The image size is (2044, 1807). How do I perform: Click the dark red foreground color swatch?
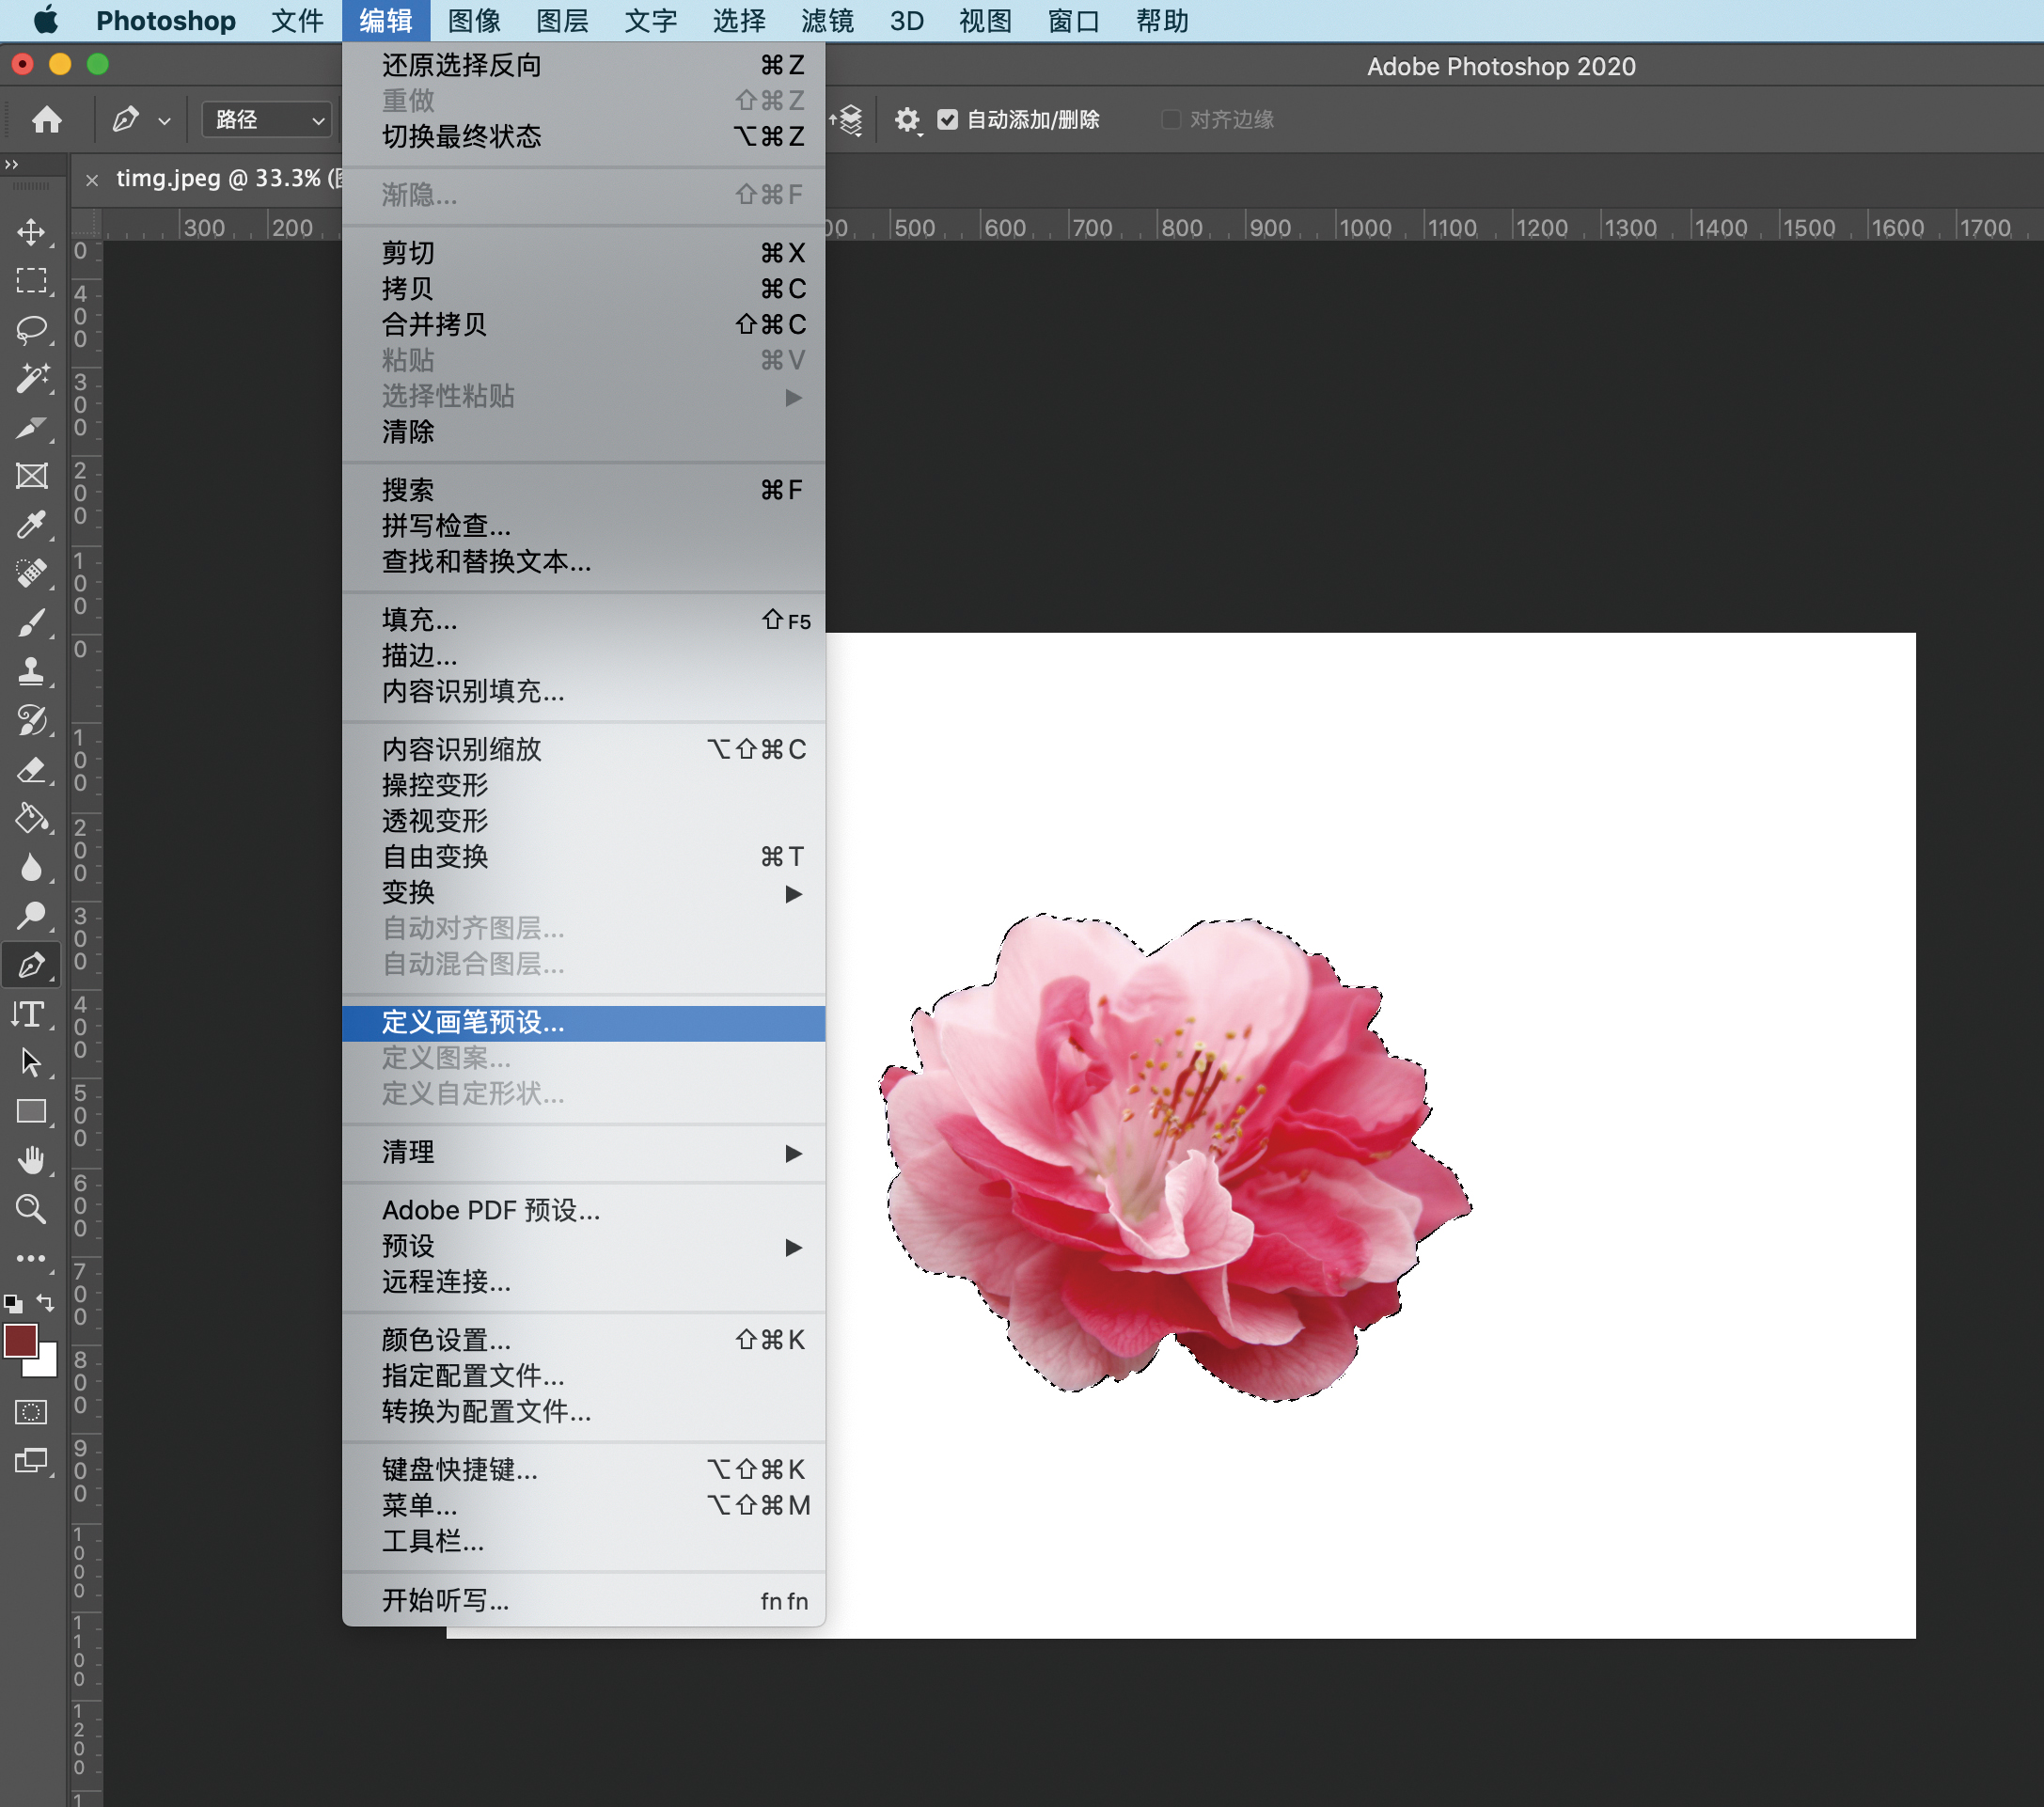point(20,1340)
